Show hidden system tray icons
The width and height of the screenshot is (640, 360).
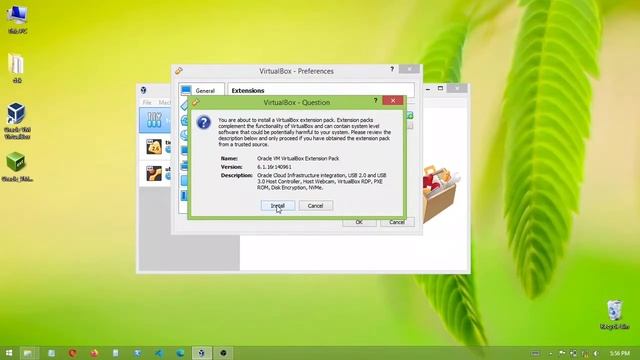(x=551, y=353)
